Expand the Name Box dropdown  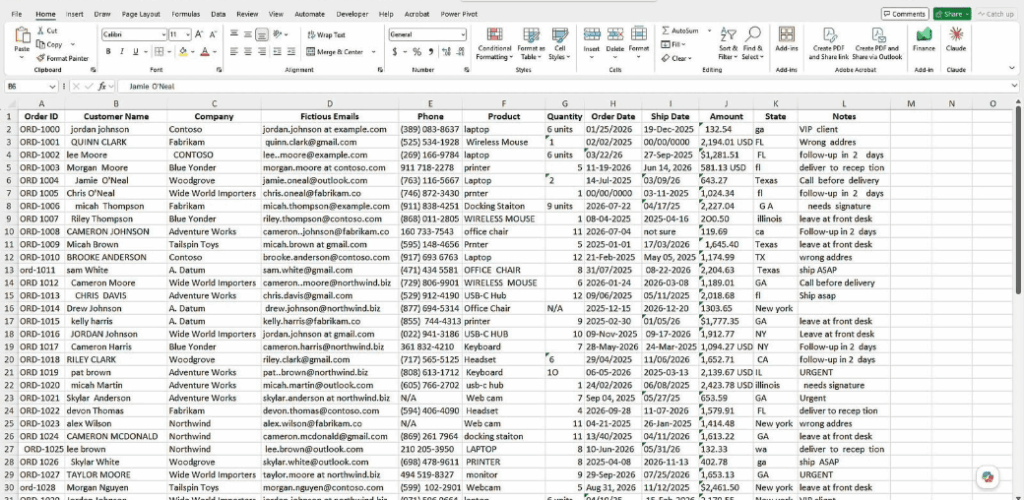click(53, 86)
